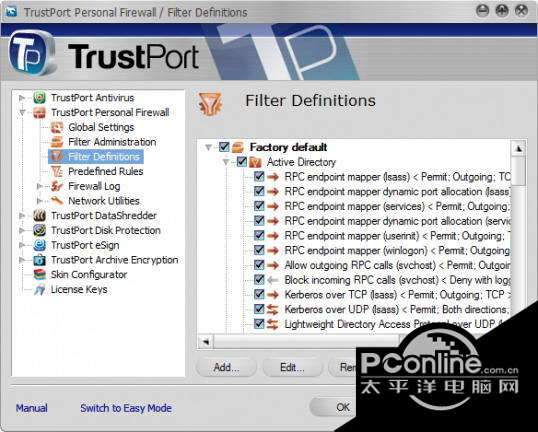
Task: Expand the TrustPort Antivirus node
Action: tap(22, 98)
